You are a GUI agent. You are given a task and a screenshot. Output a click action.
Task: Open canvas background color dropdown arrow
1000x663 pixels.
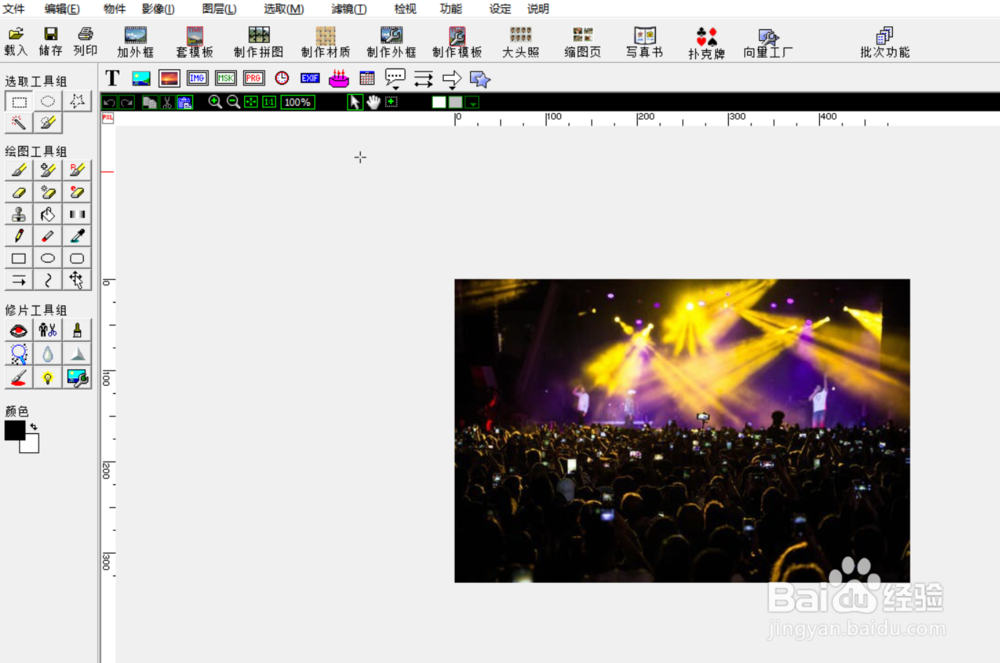[x=472, y=102]
